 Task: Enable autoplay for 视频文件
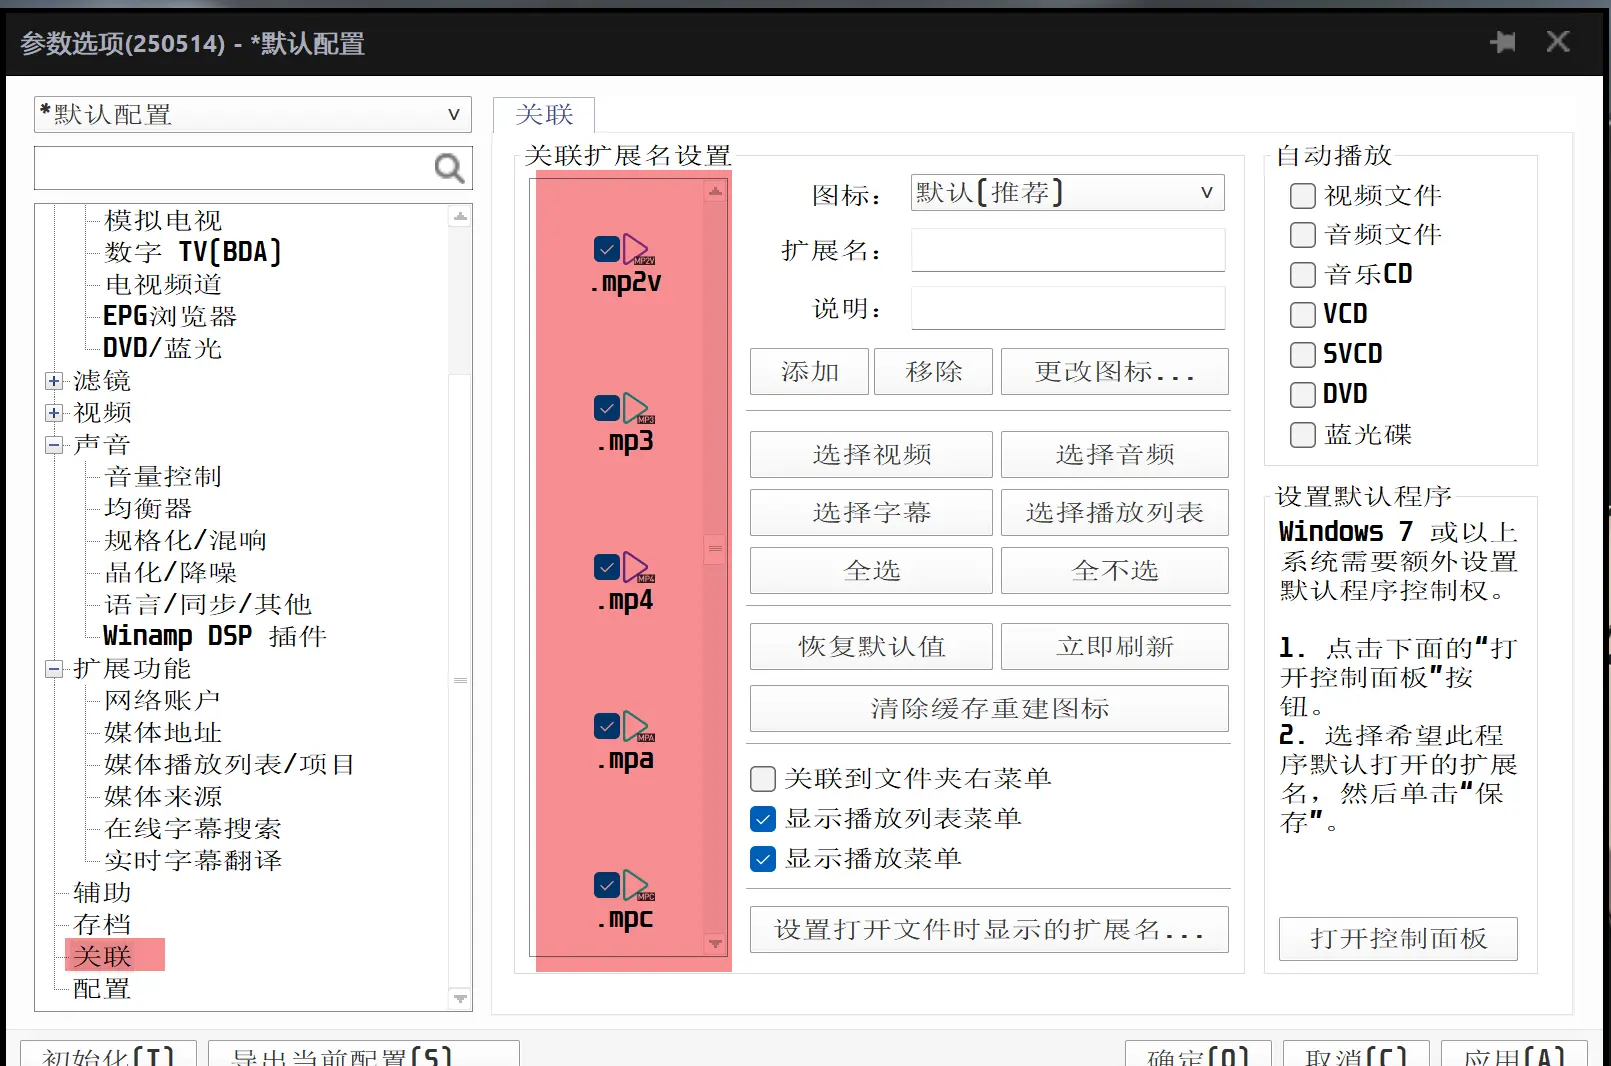click(1302, 195)
